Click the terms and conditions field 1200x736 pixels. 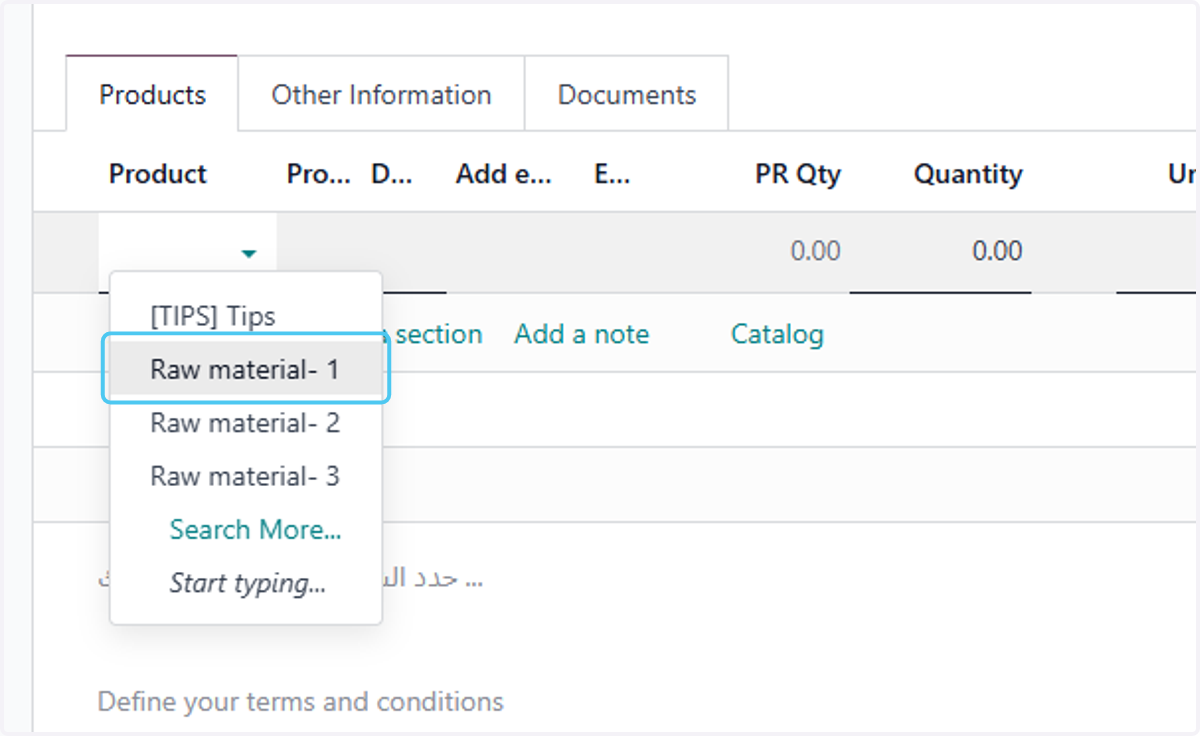pos(301,702)
